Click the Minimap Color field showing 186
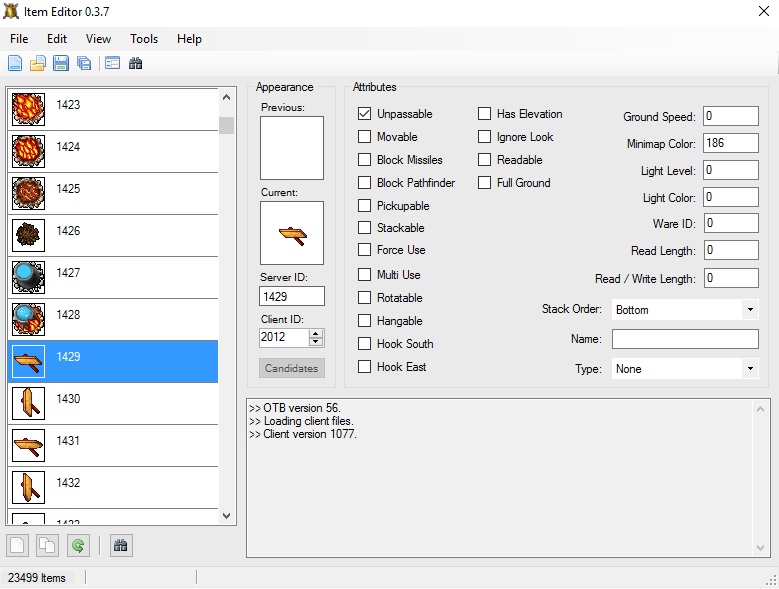Screen dimensions: 779x589 (730, 143)
